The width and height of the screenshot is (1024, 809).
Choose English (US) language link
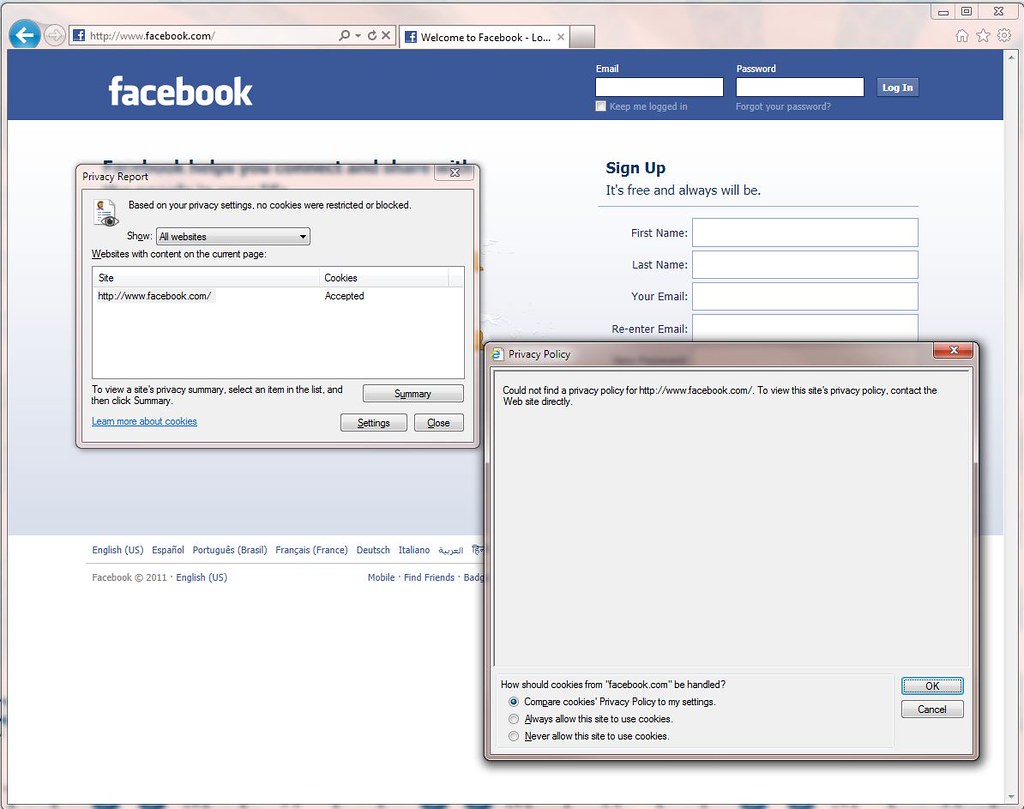tap(118, 550)
